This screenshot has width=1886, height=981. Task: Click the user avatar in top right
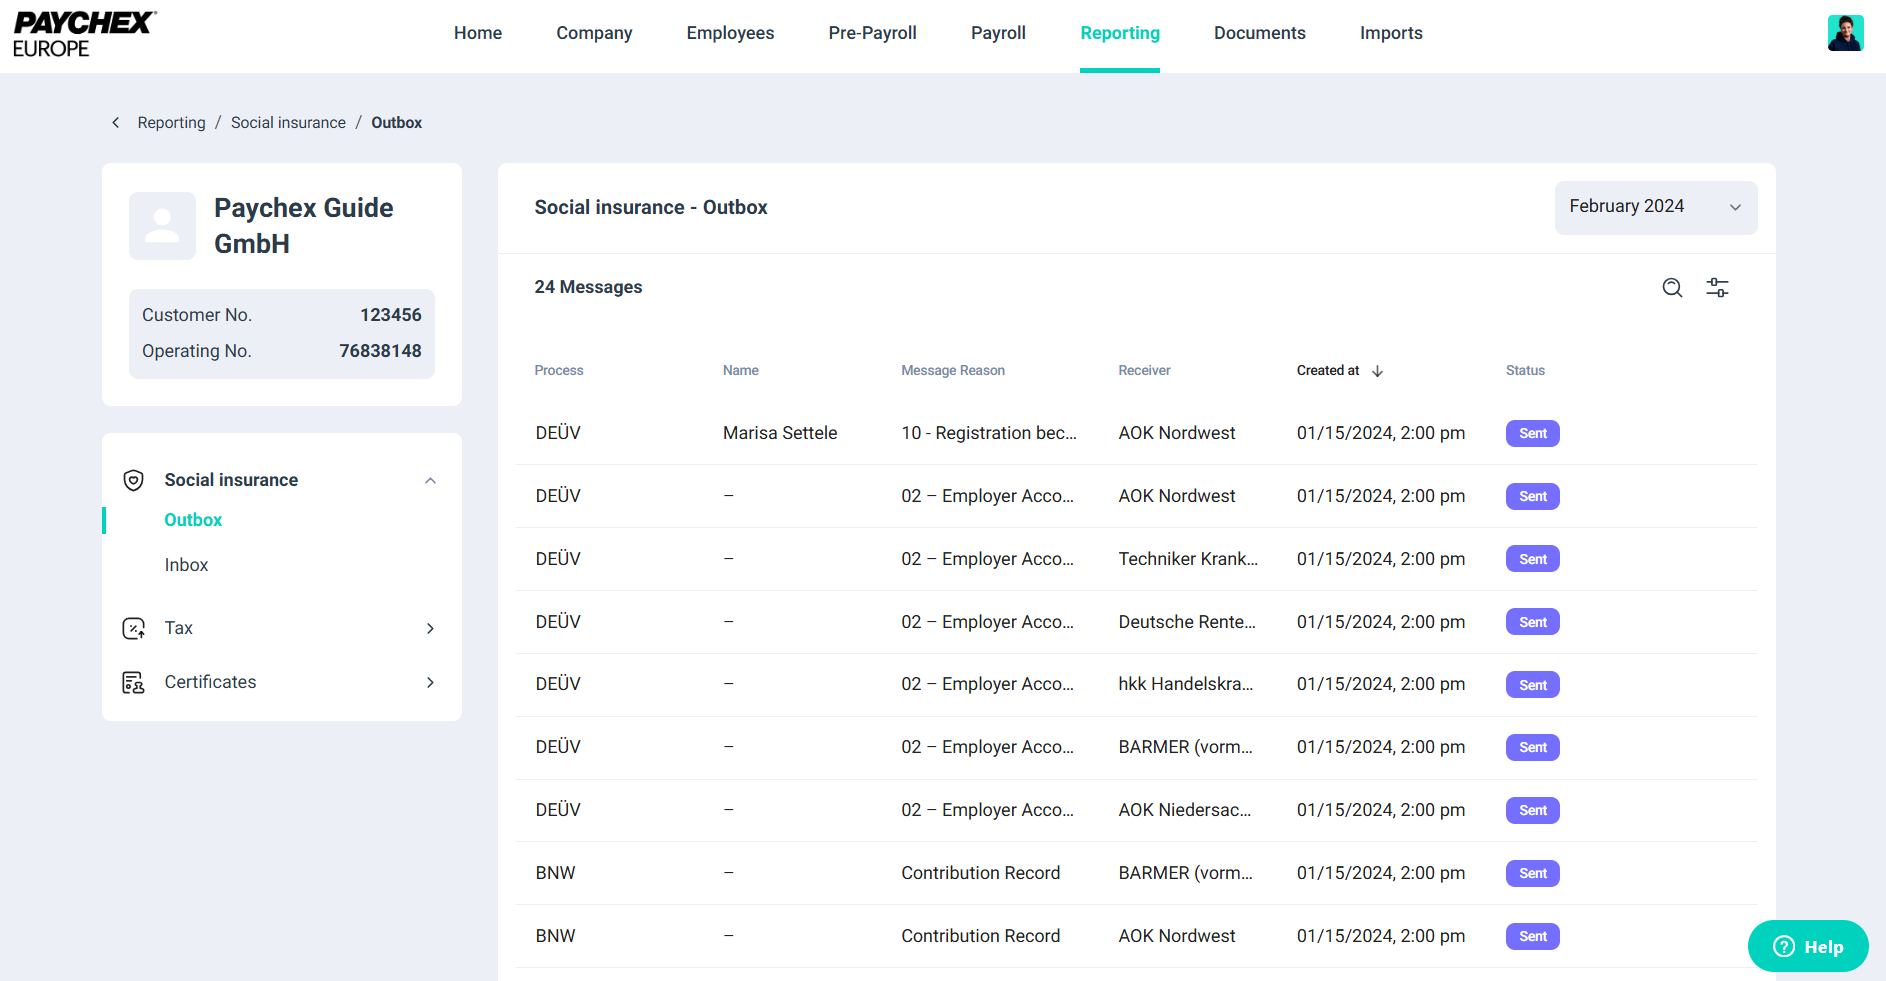(x=1845, y=33)
